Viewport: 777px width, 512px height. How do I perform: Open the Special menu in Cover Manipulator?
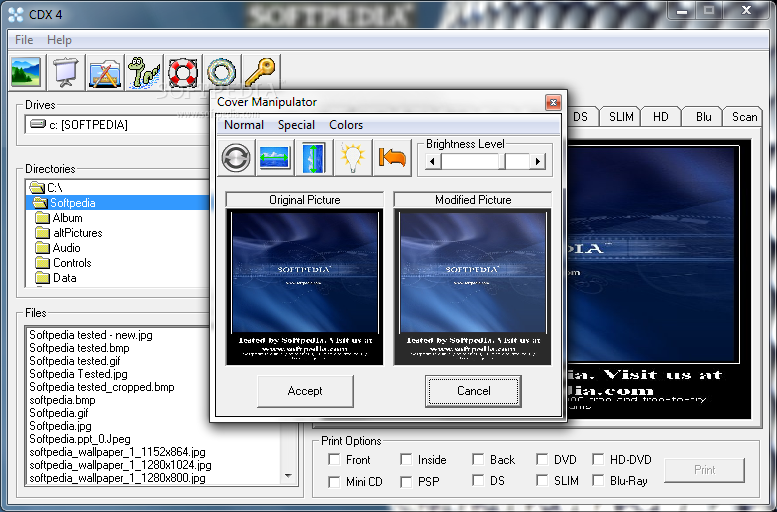pos(296,125)
